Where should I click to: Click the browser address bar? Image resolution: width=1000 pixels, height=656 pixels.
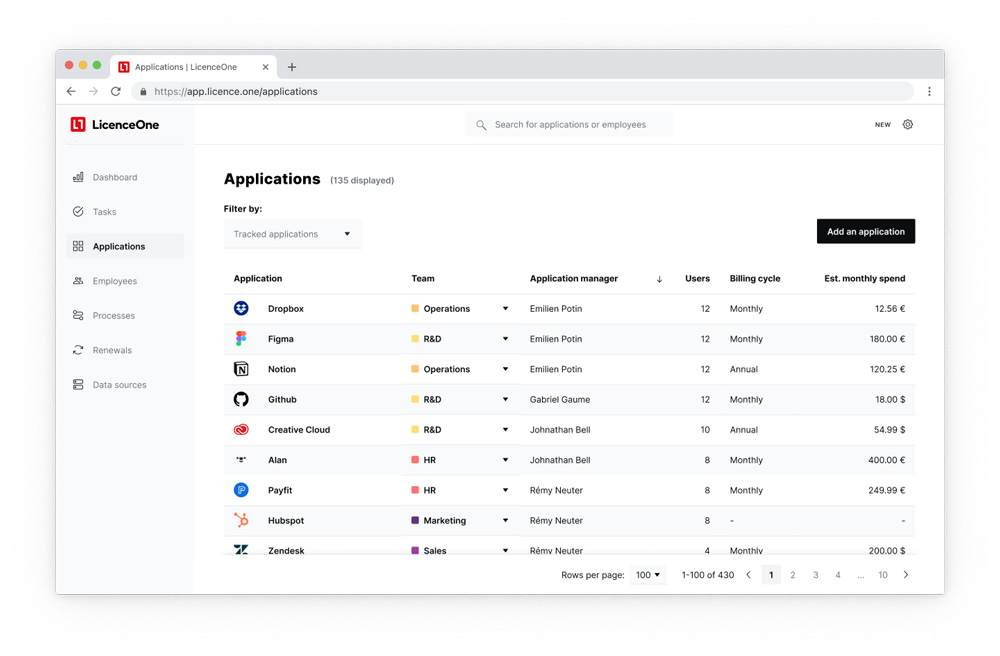[x=523, y=91]
